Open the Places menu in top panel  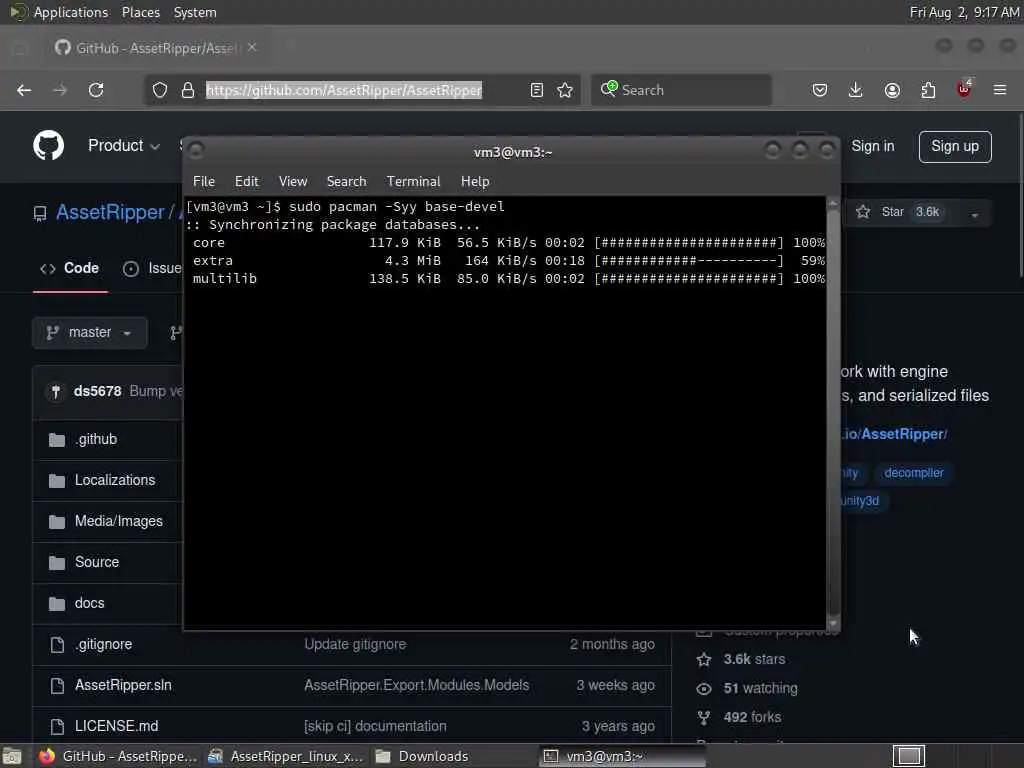[x=140, y=12]
